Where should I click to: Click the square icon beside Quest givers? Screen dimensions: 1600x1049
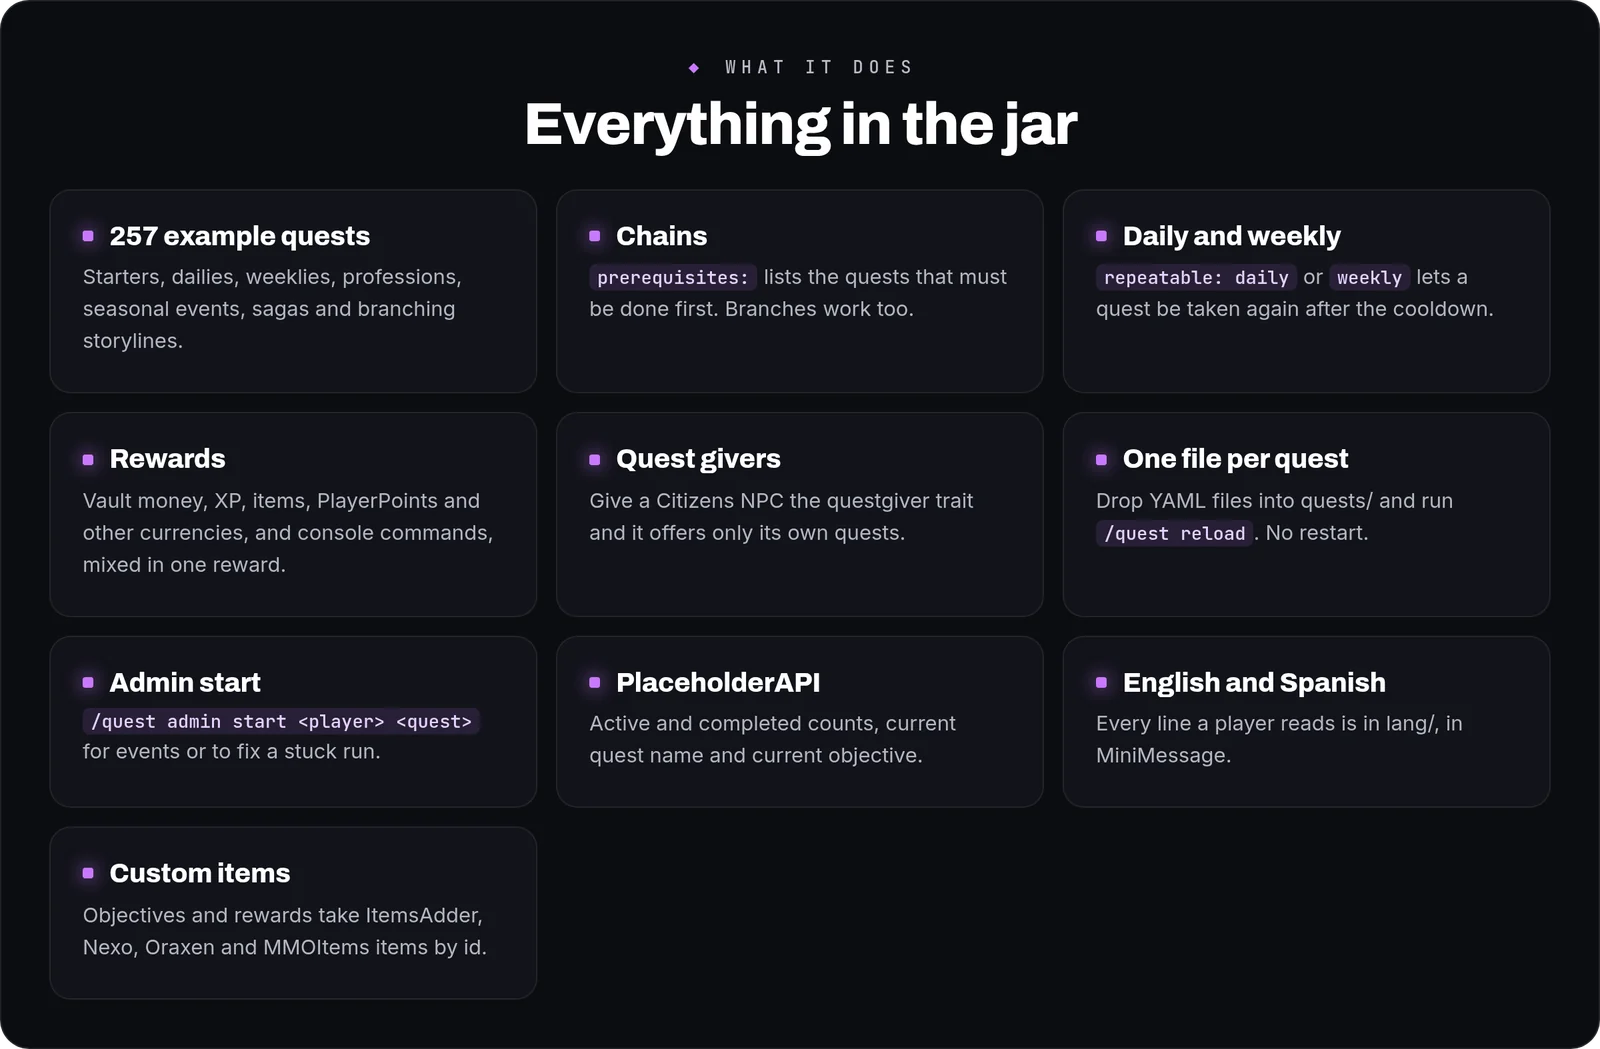[x=595, y=459]
